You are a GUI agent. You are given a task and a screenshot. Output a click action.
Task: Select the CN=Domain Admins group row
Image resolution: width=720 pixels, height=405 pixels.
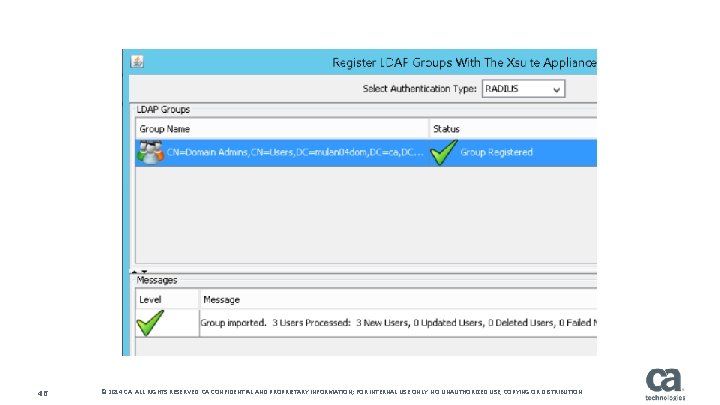(x=366, y=152)
